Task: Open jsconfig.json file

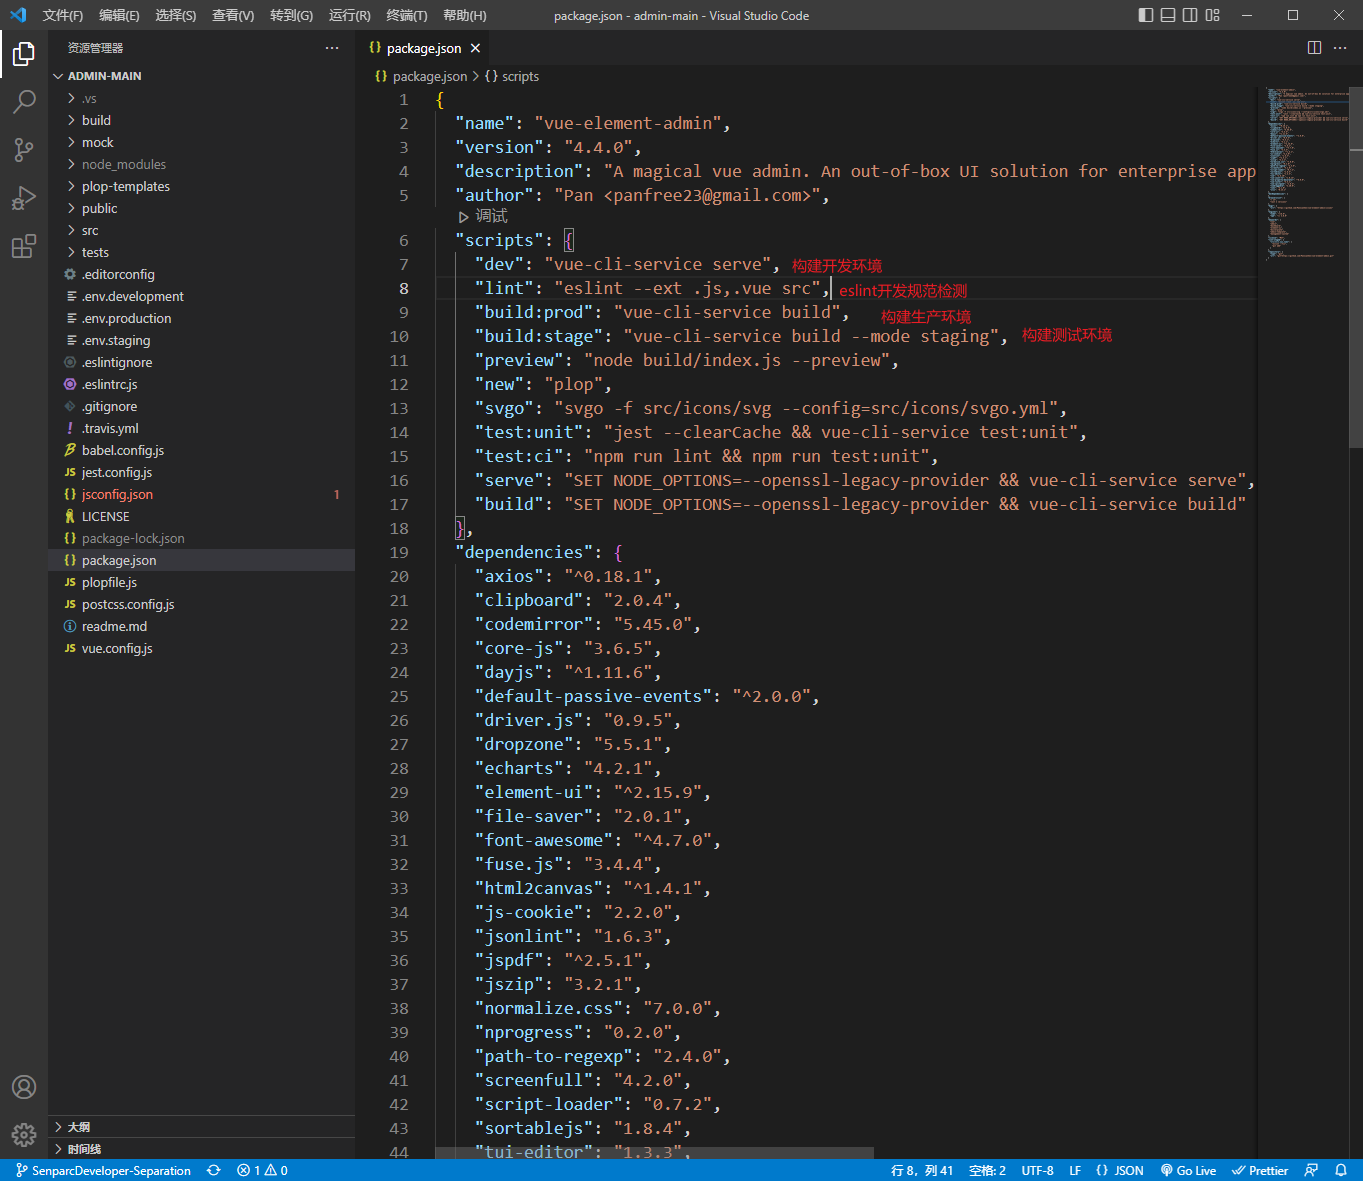Action: click(201, 494)
